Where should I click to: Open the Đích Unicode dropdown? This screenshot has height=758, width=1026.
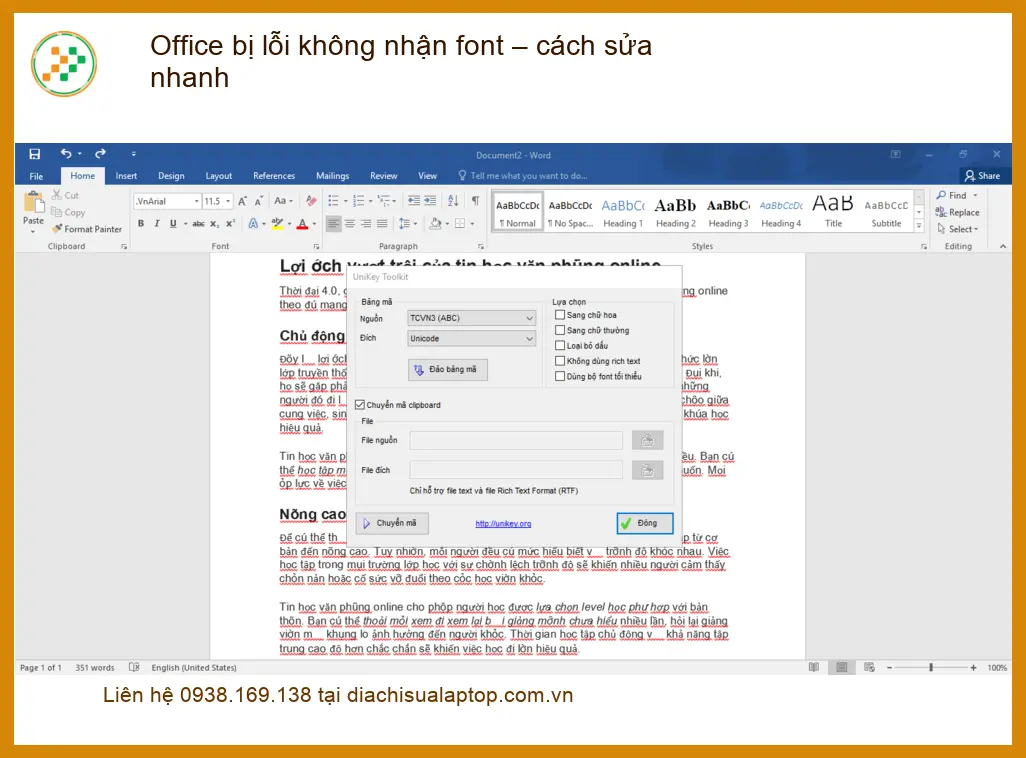tap(471, 338)
